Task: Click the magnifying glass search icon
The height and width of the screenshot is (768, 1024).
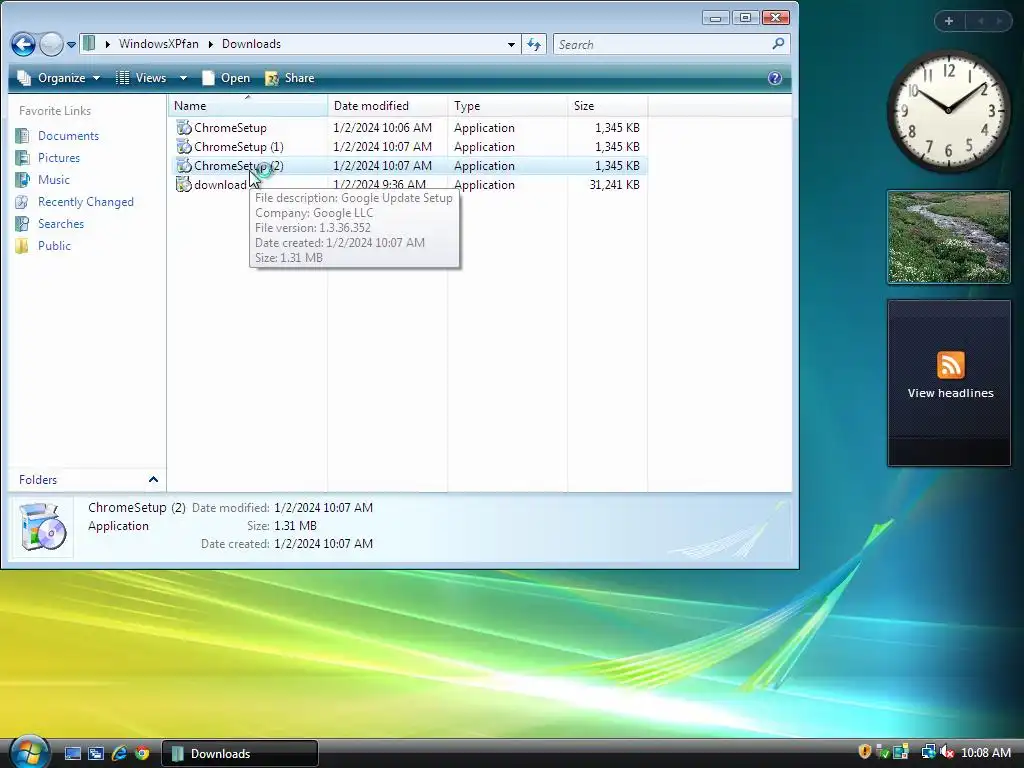Action: click(778, 44)
